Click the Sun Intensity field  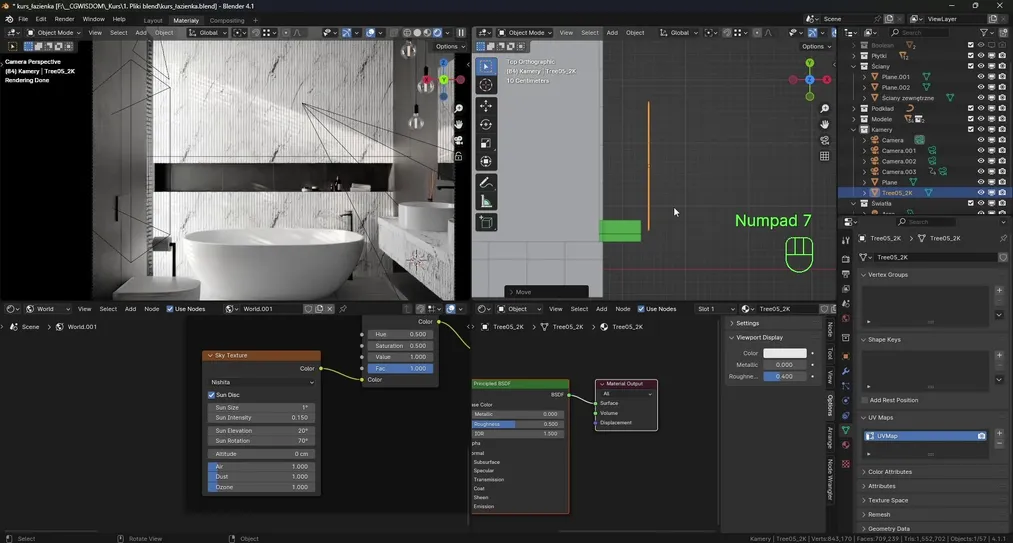click(262, 418)
